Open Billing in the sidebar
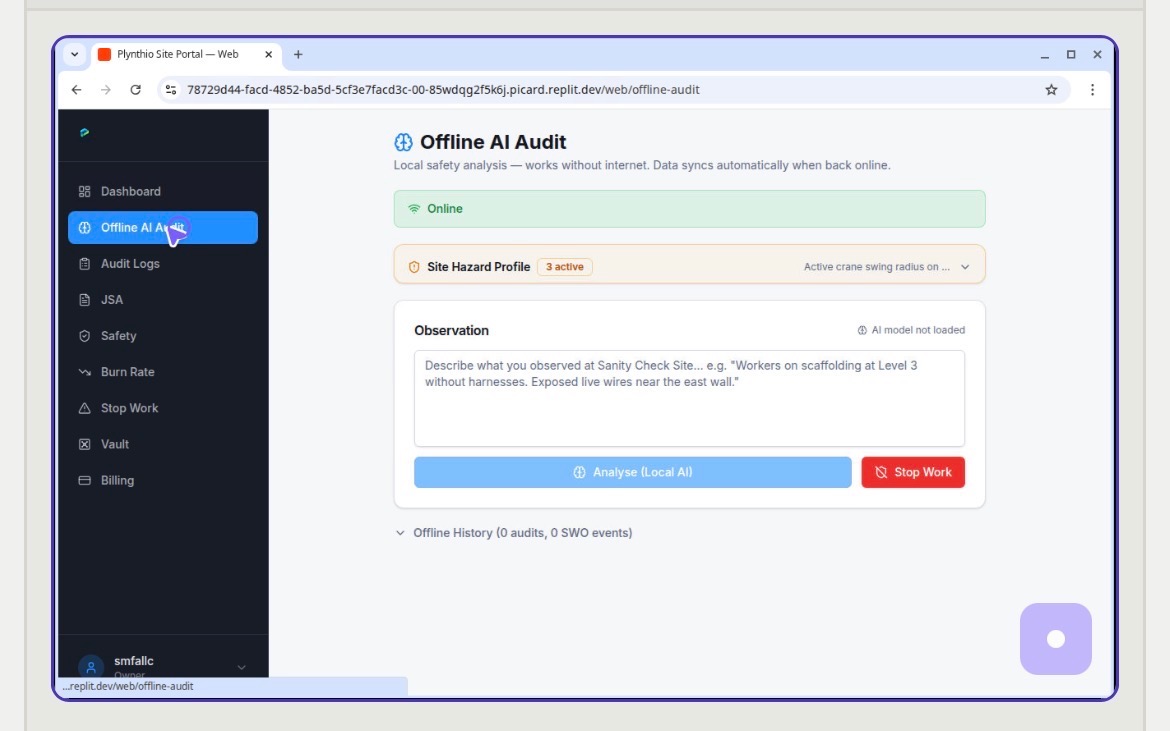 pyautogui.click(x=163, y=480)
